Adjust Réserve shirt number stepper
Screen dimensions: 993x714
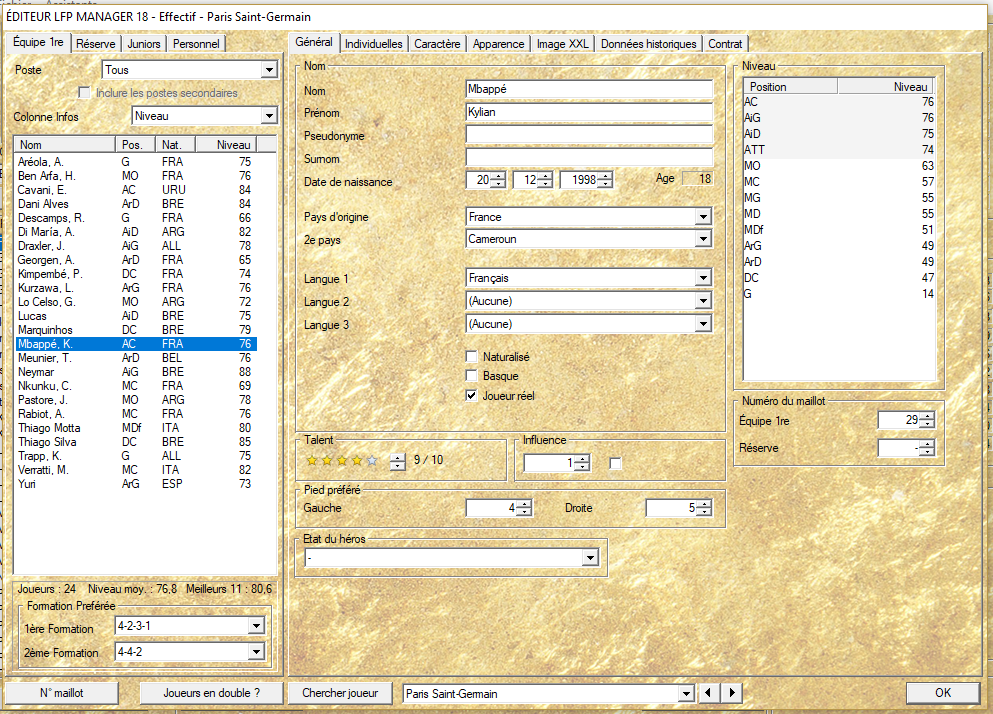(927, 448)
